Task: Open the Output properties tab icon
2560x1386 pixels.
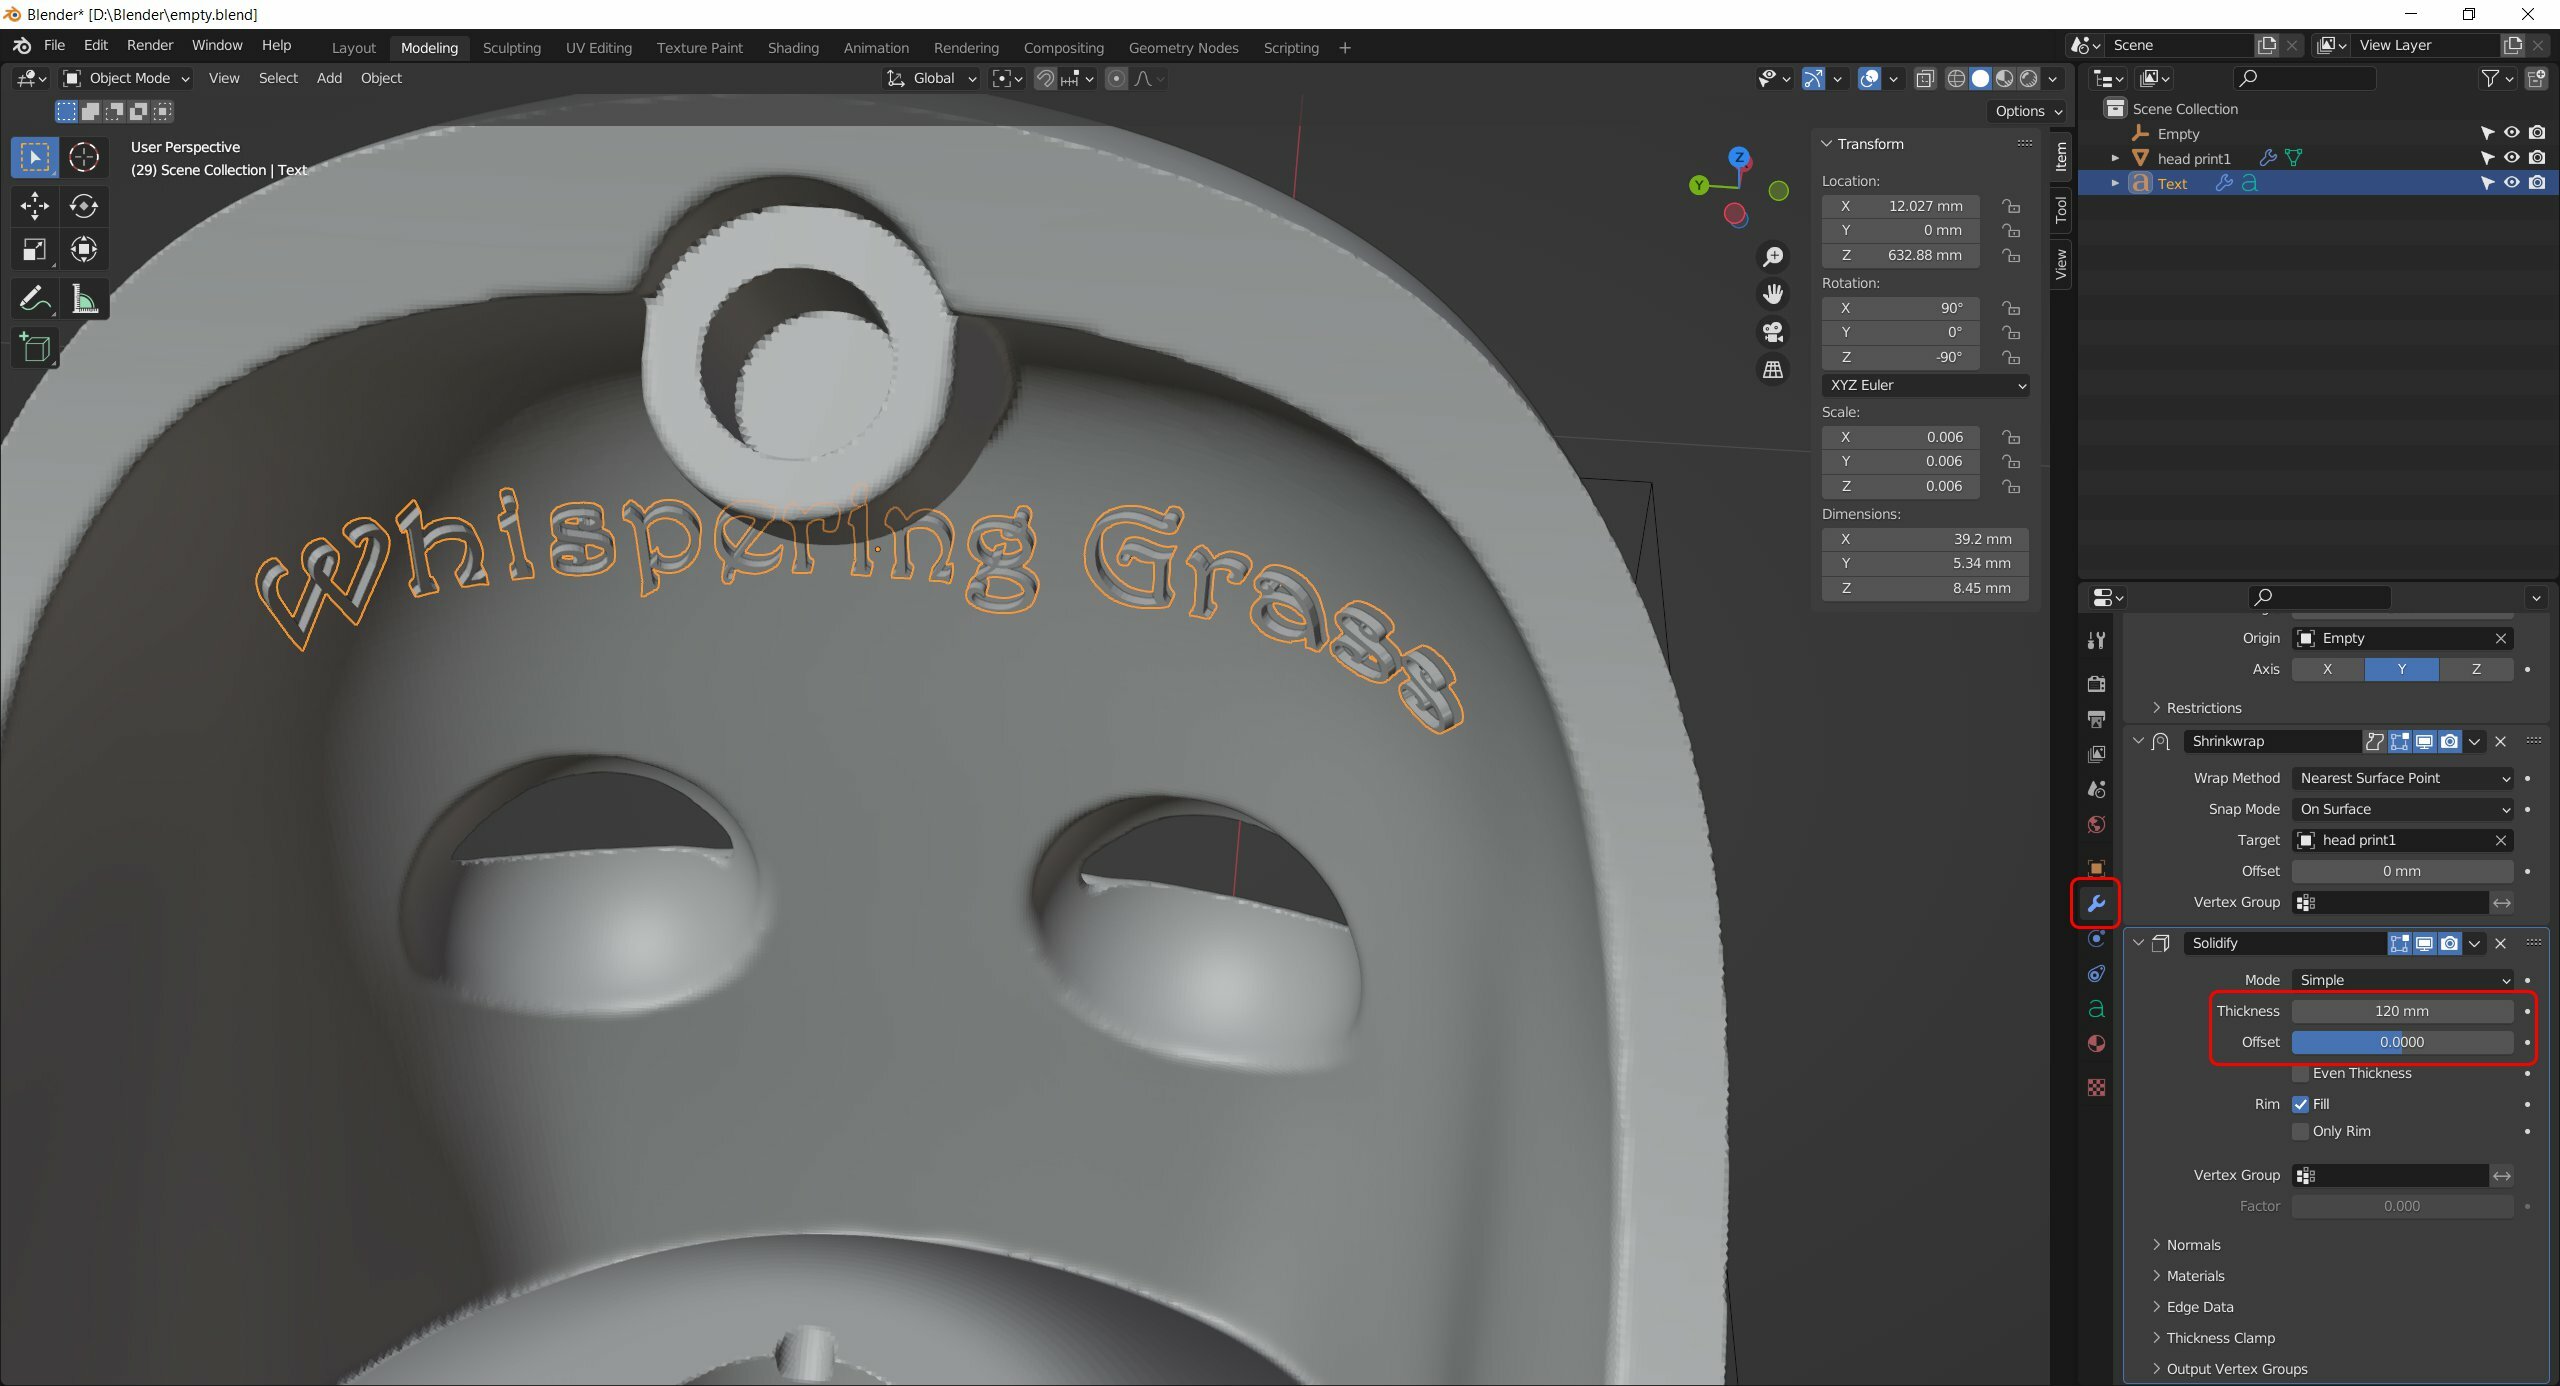Action: tap(2096, 719)
